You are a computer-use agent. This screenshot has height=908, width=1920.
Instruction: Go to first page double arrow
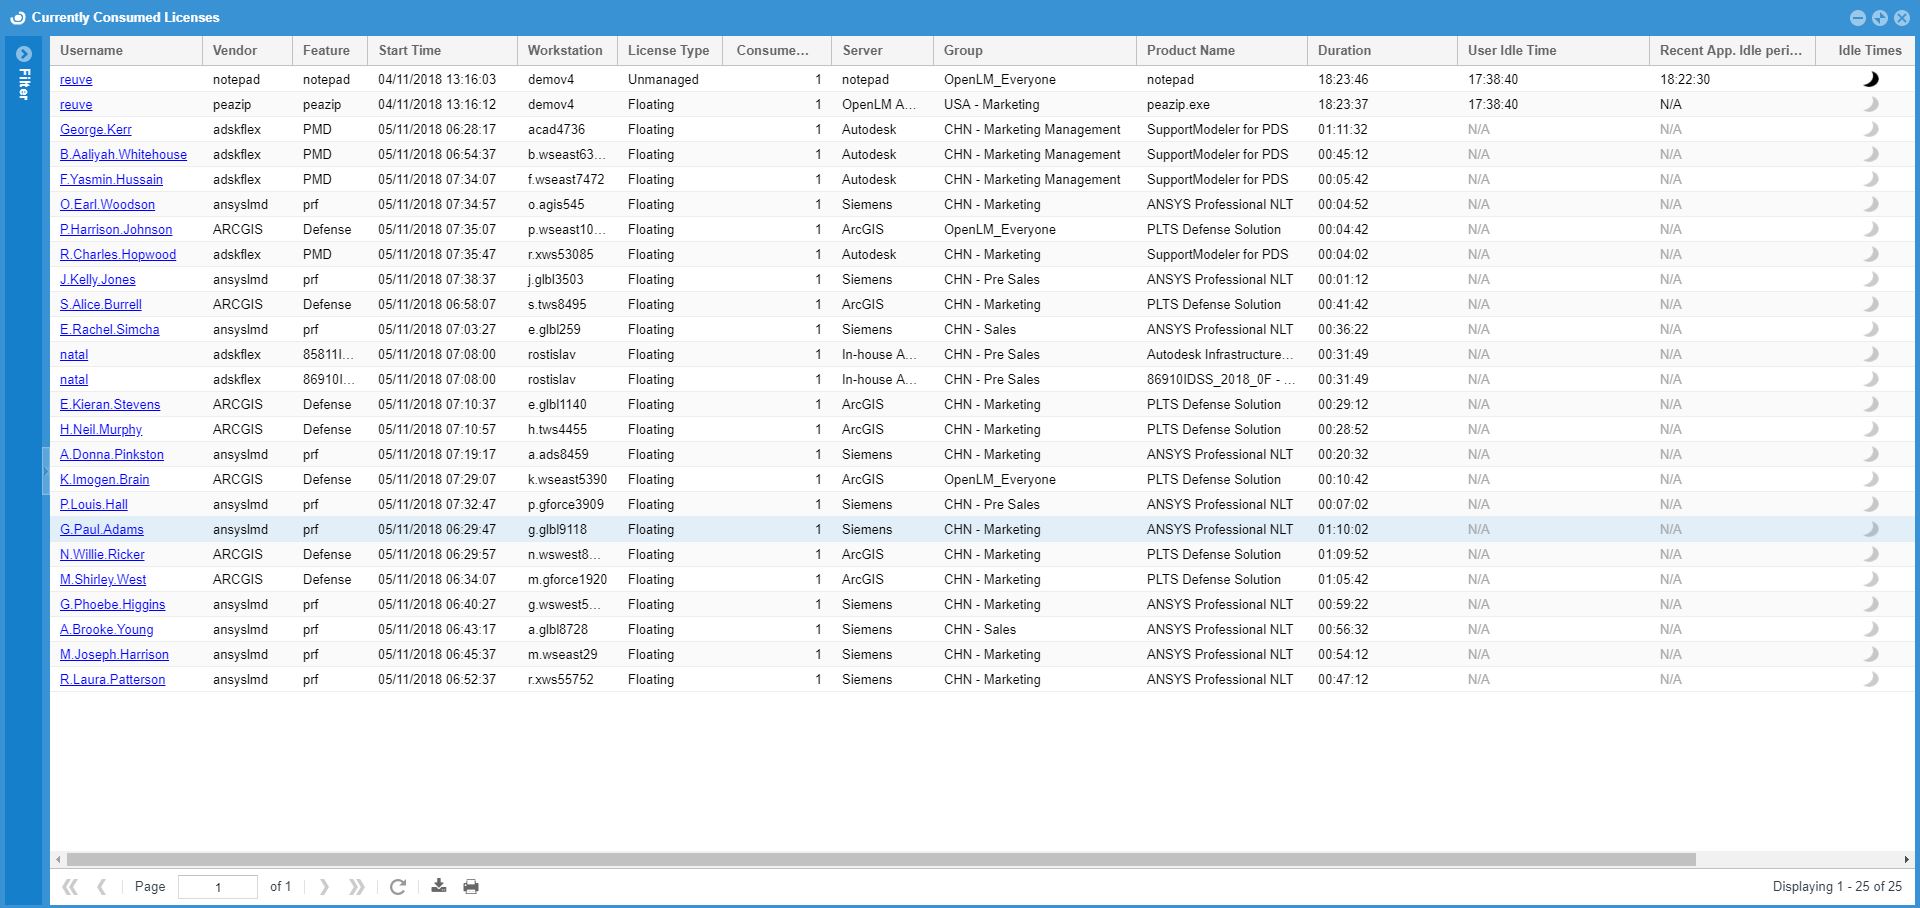pyautogui.click(x=70, y=887)
